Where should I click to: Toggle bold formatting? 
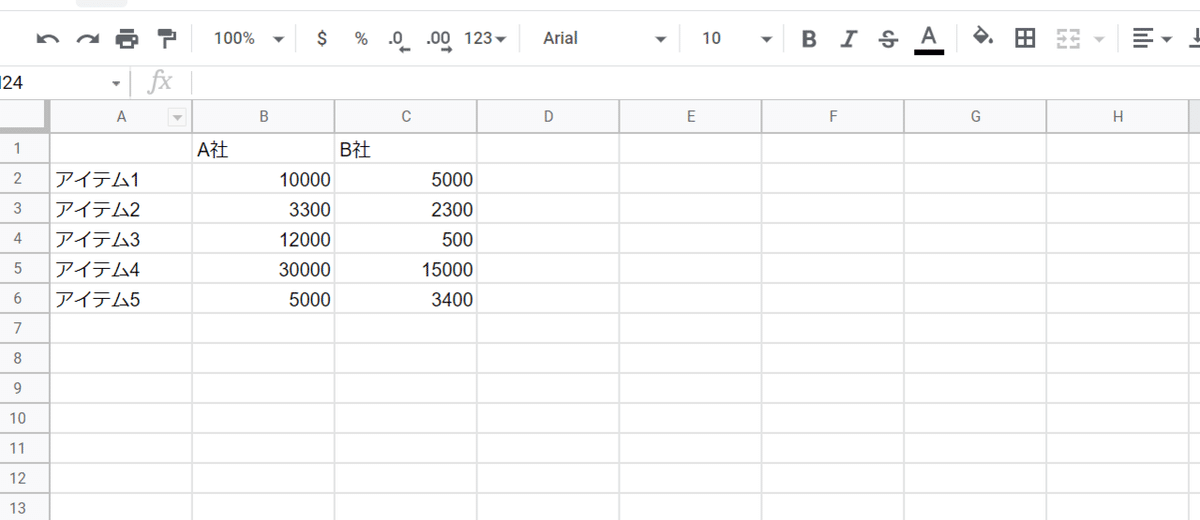[809, 39]
